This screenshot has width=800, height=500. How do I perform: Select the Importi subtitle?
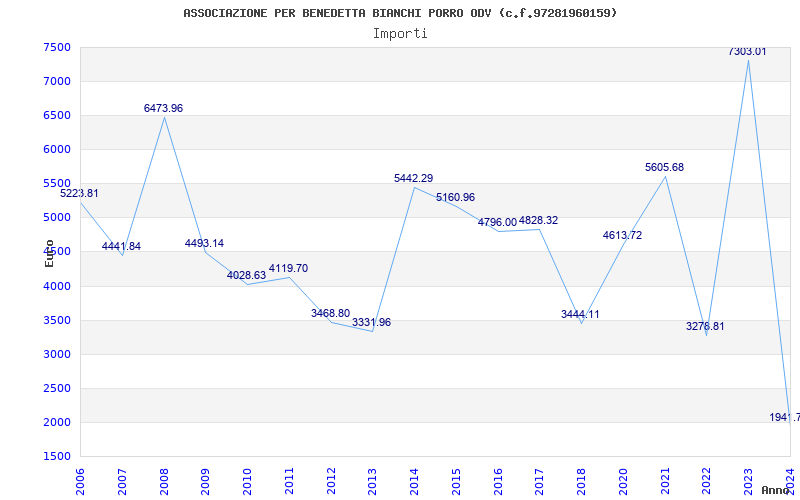pyautogui.click(x=400, y=34)
